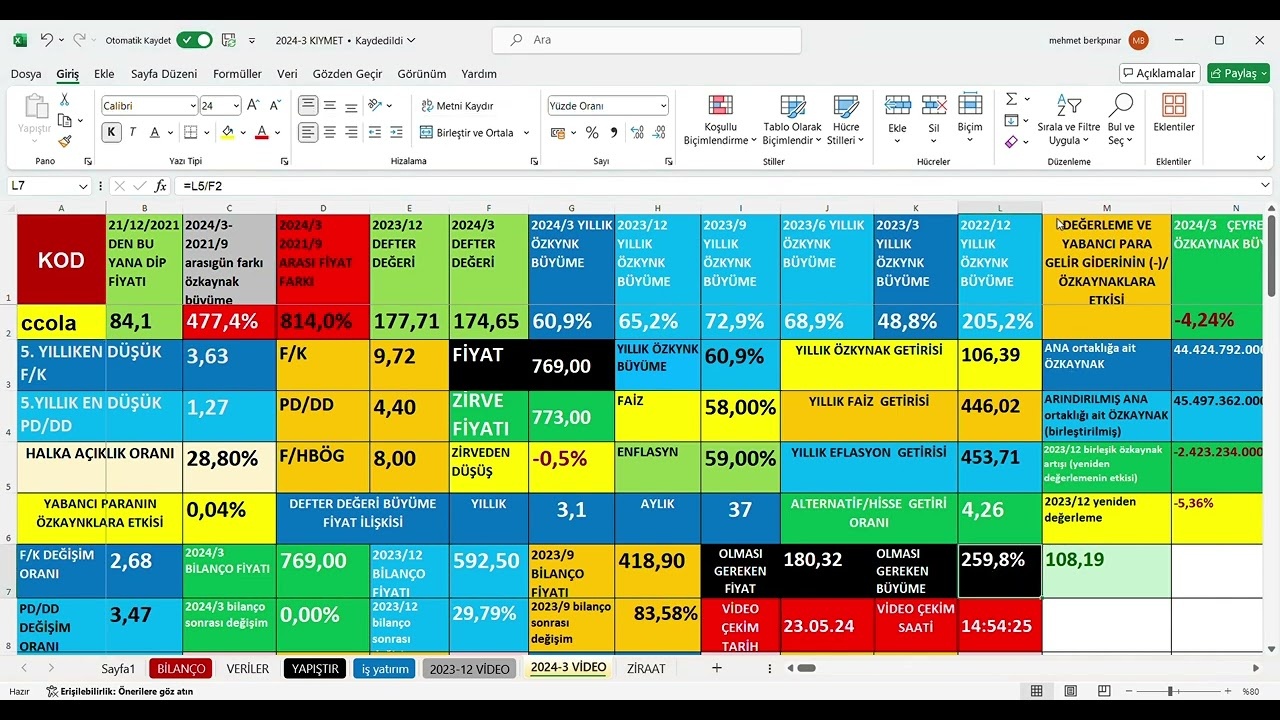
Task: Open the Ekle ribbon tab
Action: tap(104, 74)
